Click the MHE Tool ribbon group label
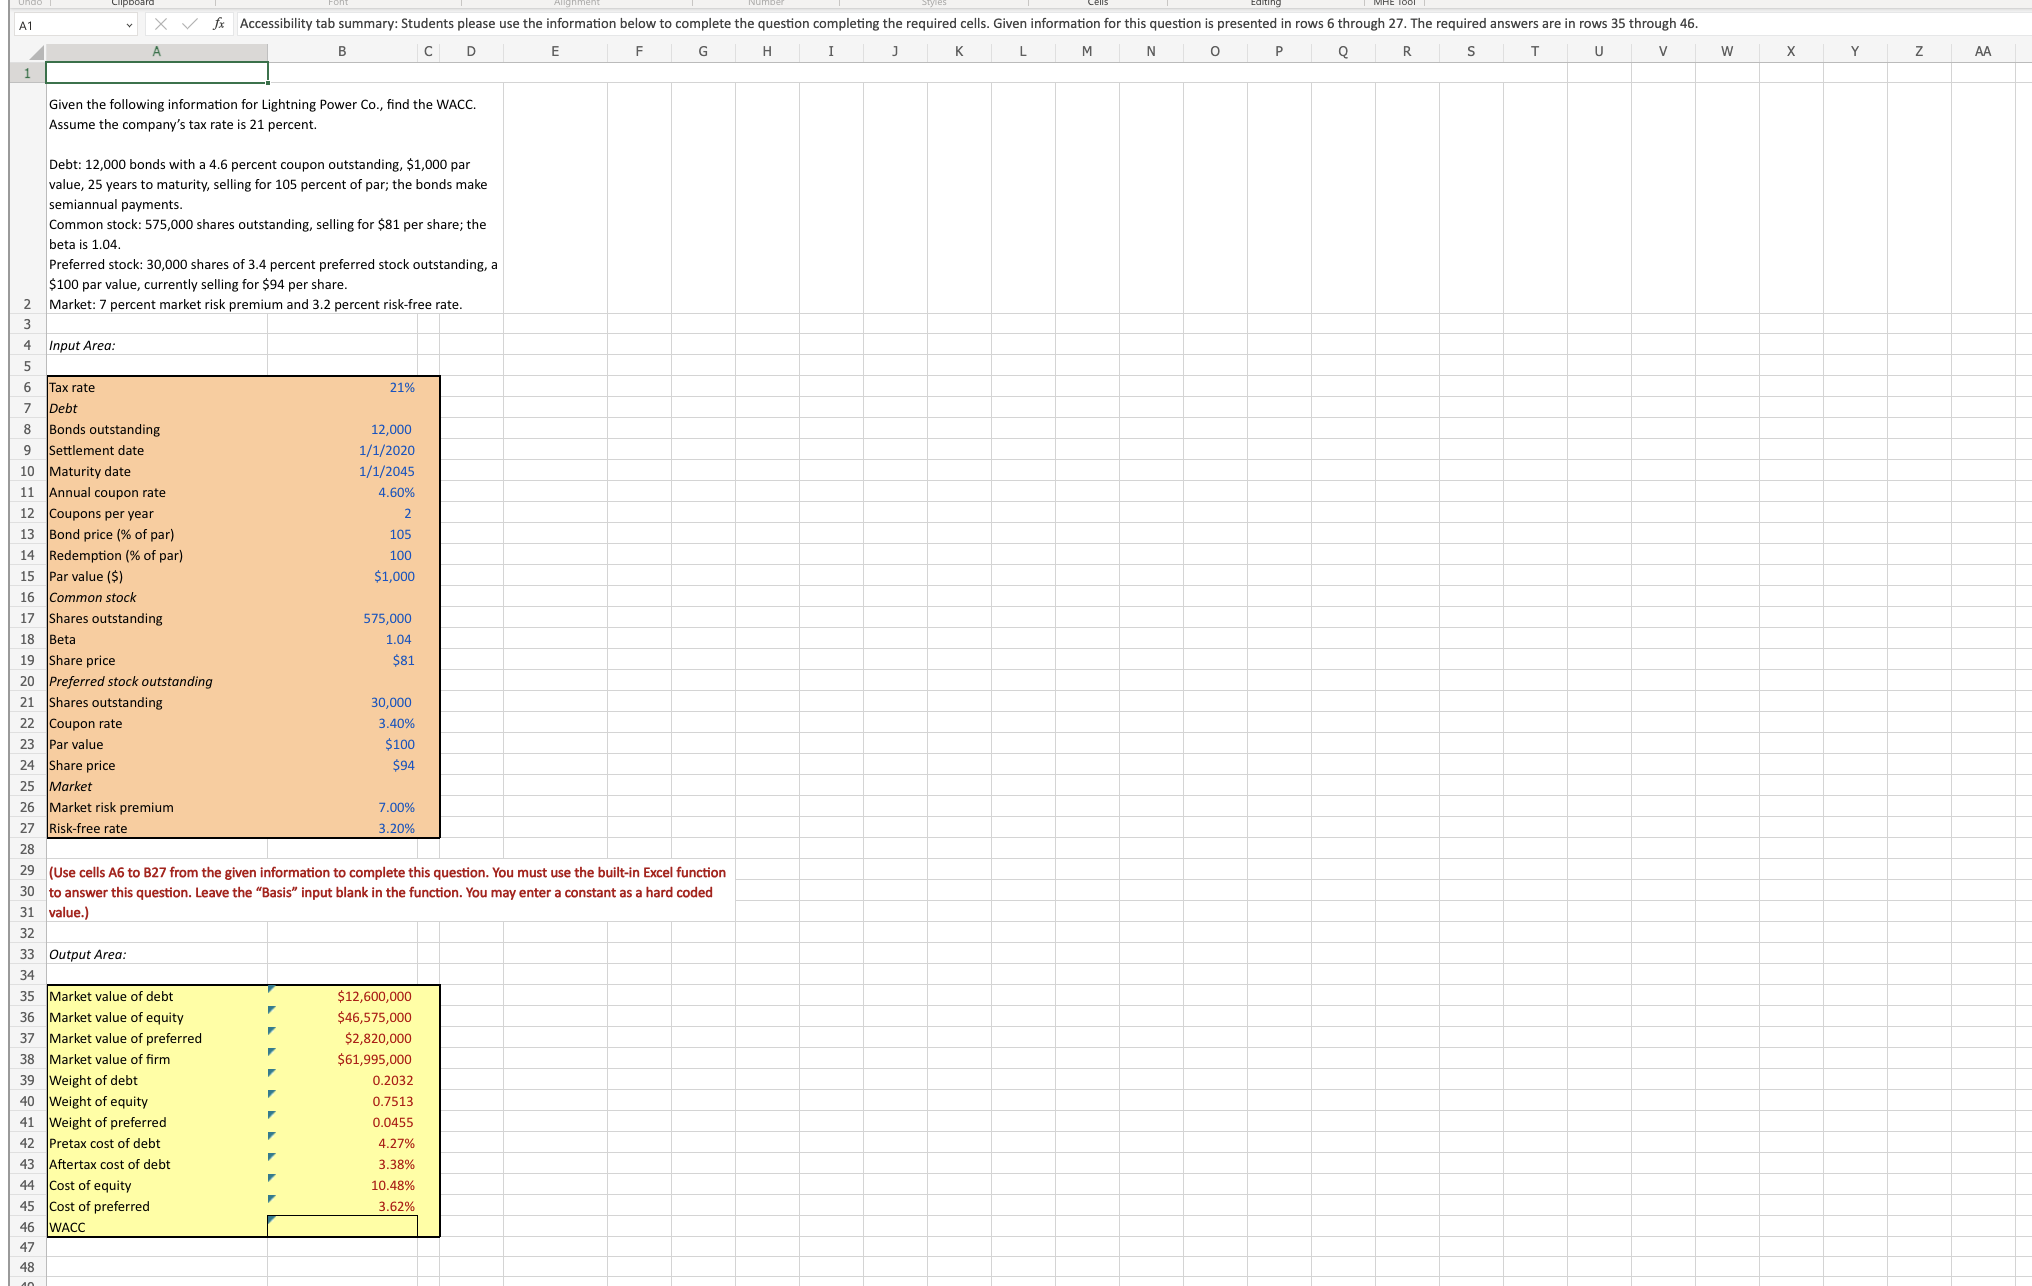 tap(1396, 3)
